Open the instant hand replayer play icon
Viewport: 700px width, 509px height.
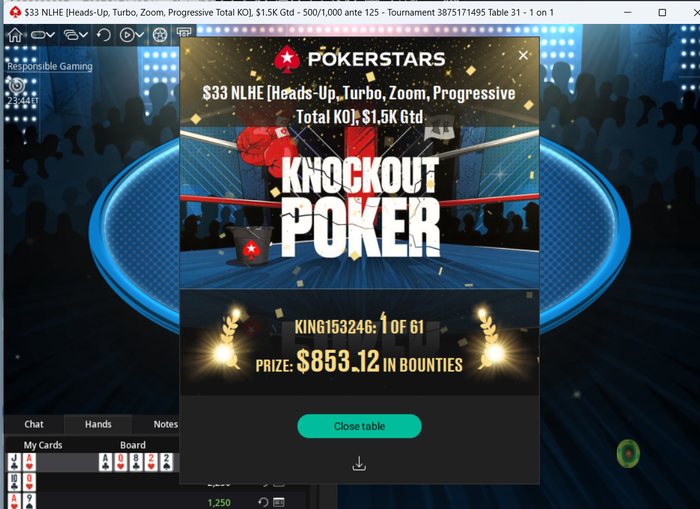pyautogui.click(x=127, y=35)
